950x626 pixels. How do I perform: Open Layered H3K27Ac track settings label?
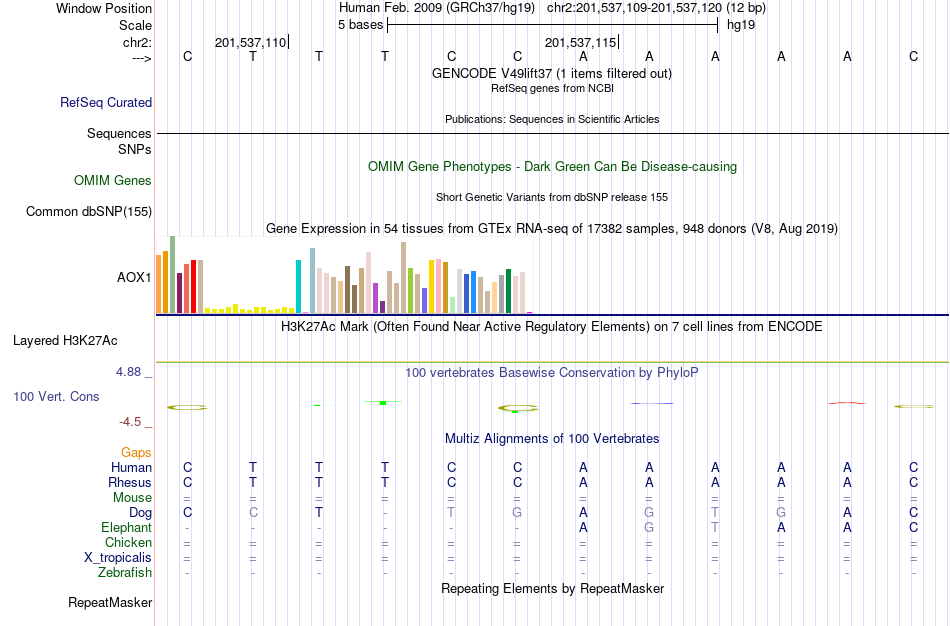pyautogui.click(x=65, y=341)
